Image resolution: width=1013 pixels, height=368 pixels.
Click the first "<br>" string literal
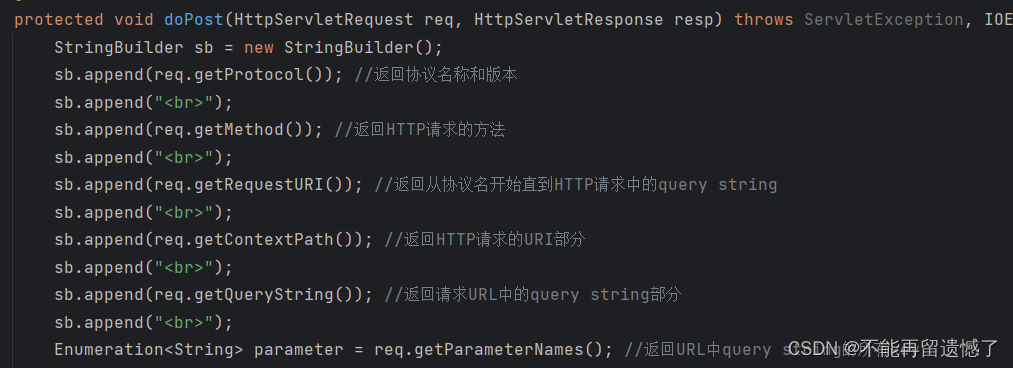click(189, 103)
